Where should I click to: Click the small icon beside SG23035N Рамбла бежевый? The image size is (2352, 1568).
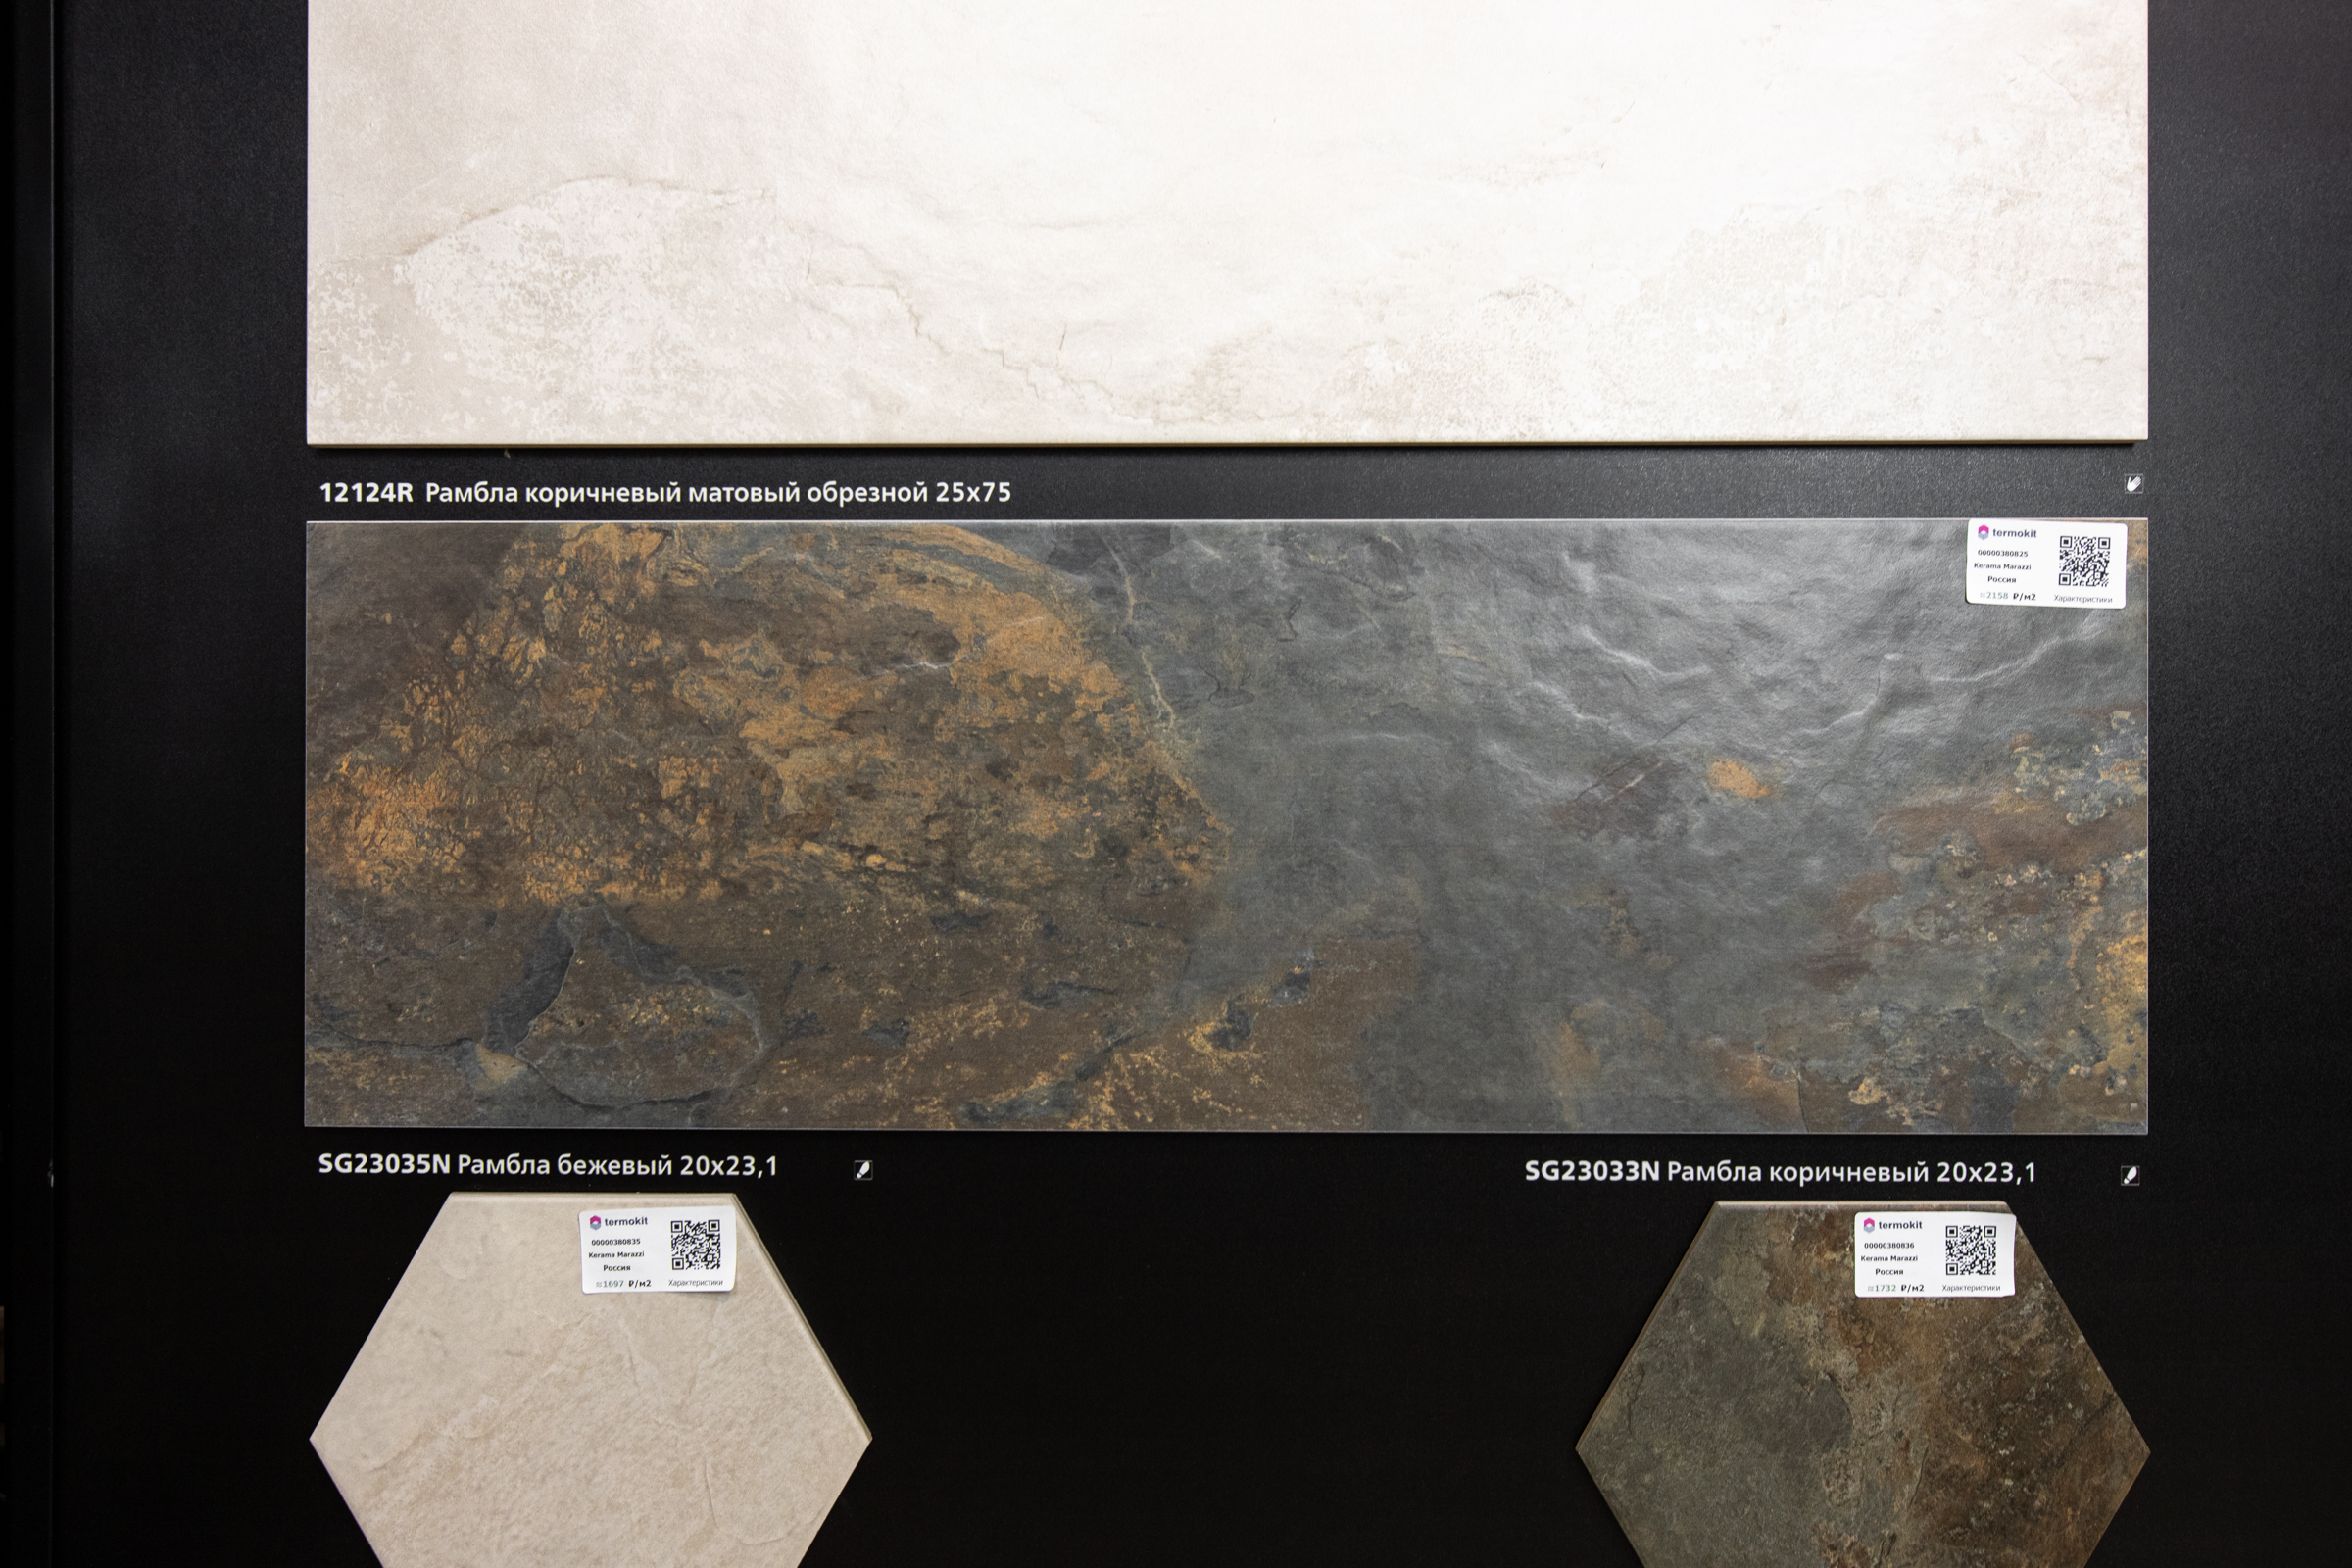[x=863, y=1170]
